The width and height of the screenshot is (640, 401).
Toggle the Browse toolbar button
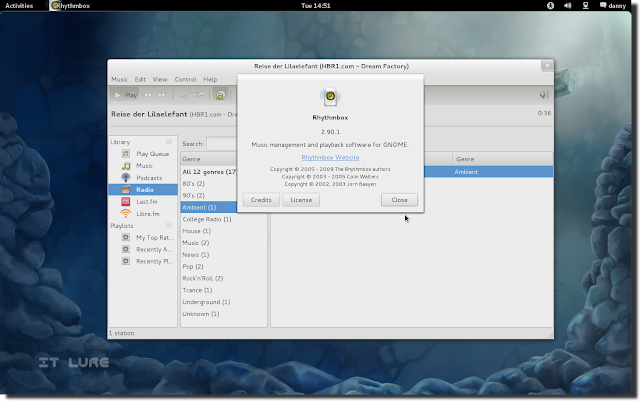(x=220, y=95)
